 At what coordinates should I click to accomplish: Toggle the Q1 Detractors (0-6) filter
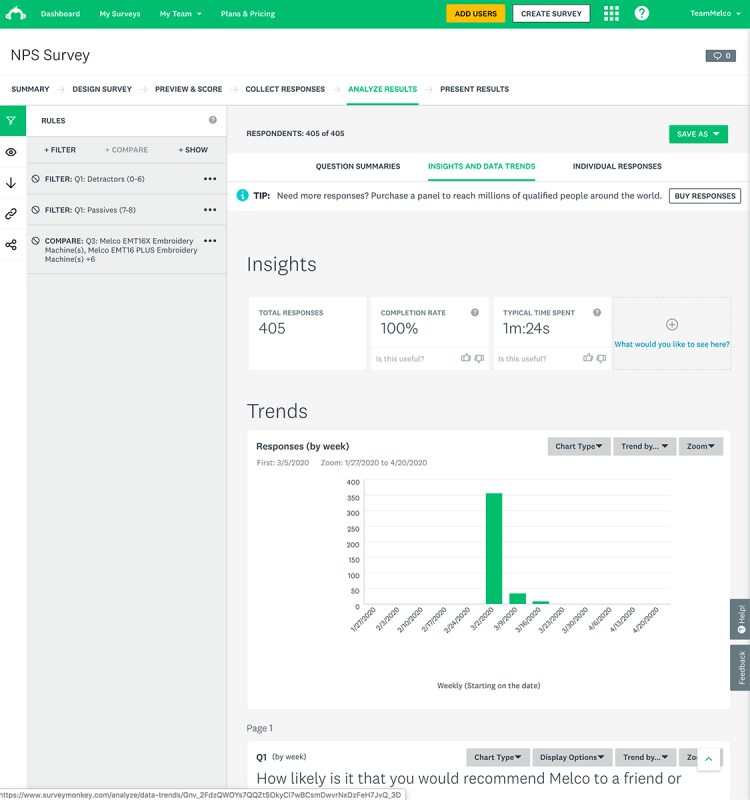click(x=36, y=180)
